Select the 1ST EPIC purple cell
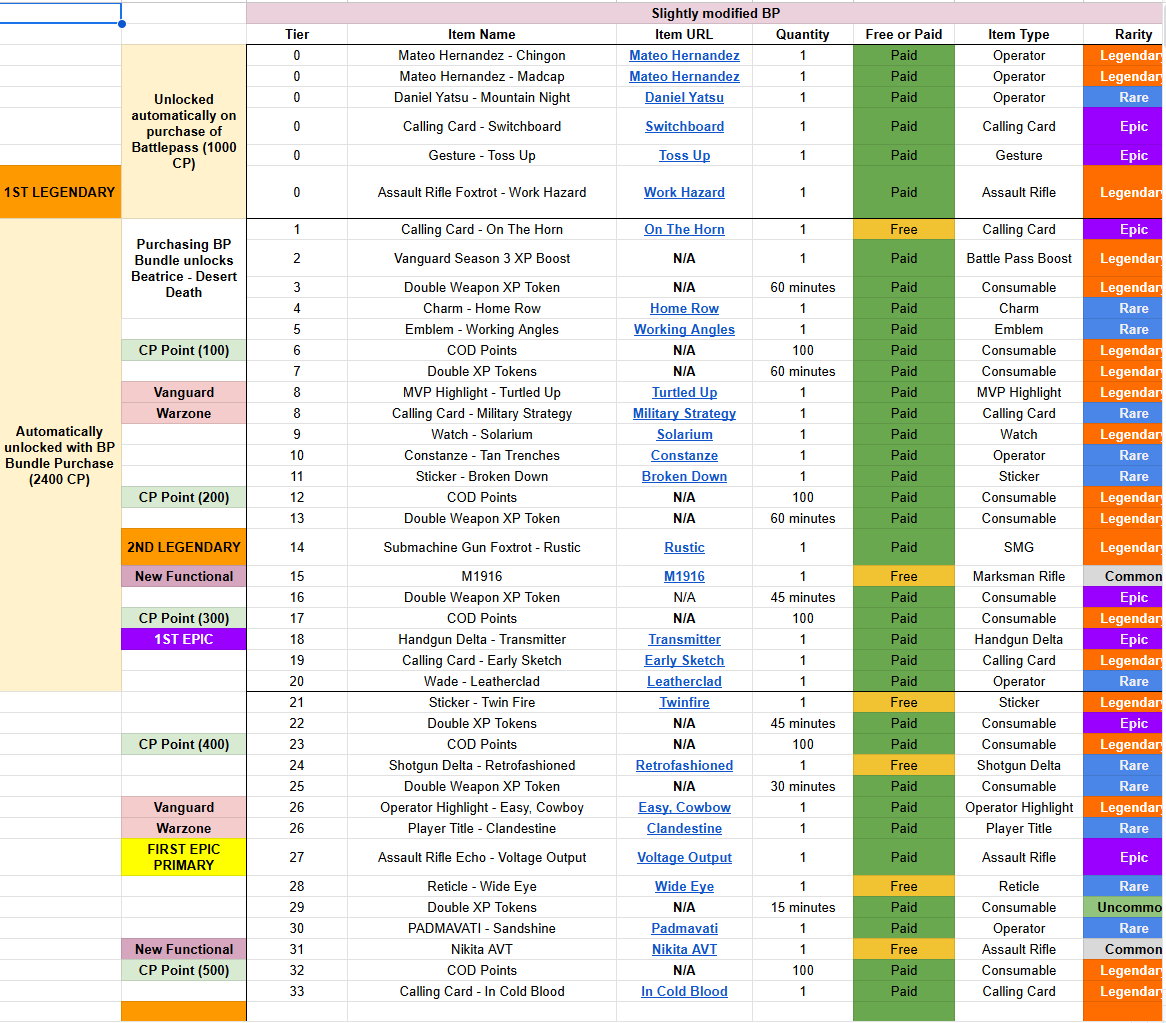1166x1023 pixels. tap(184, 639)
